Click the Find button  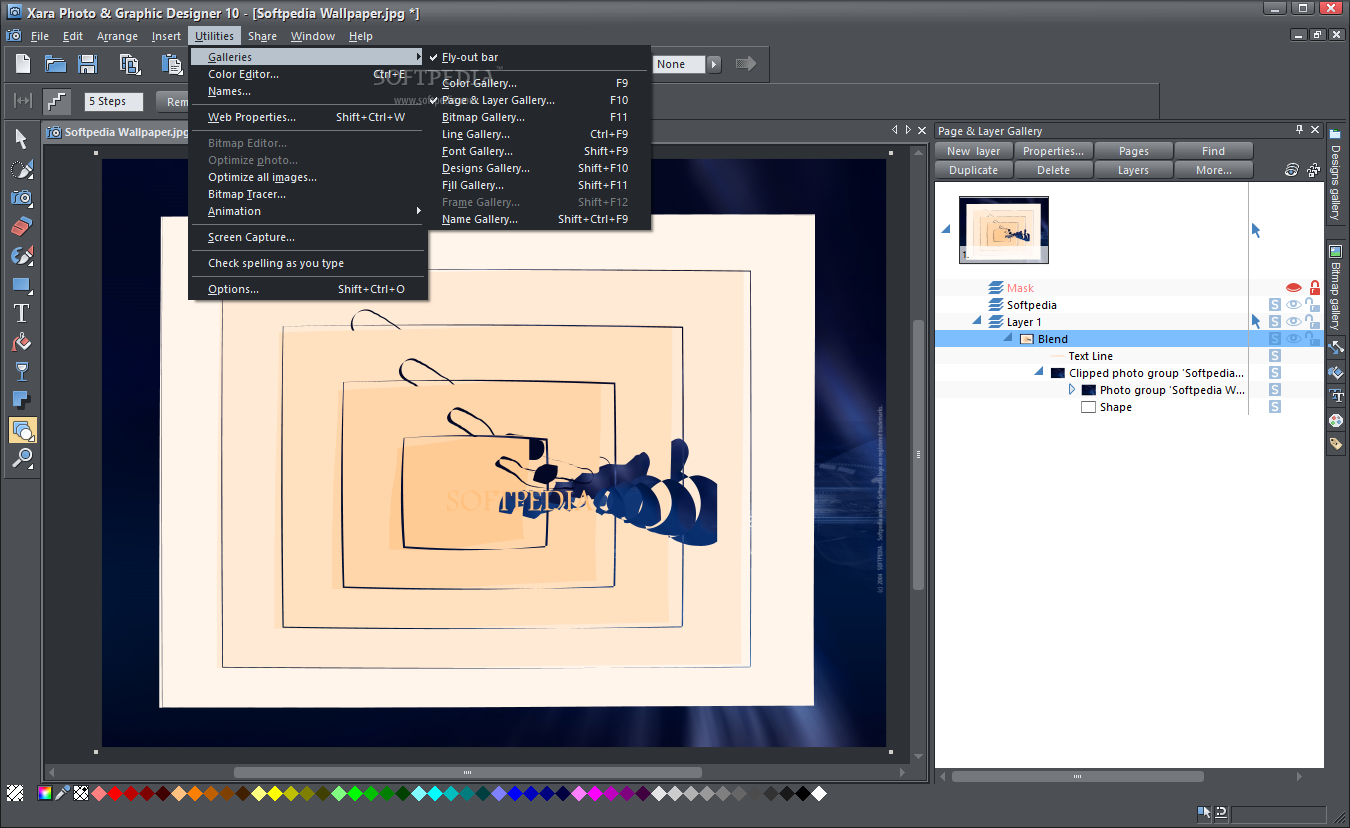[x=1214, y=151]
